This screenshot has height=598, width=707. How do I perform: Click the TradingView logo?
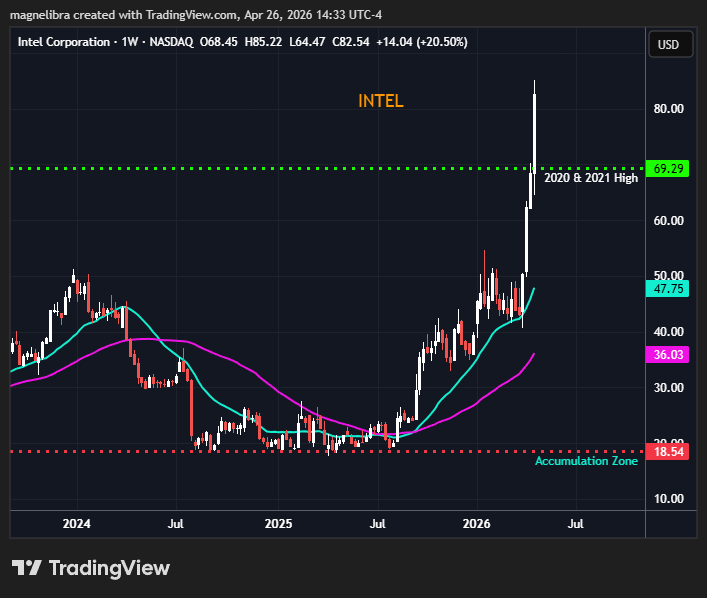(91, 568)
